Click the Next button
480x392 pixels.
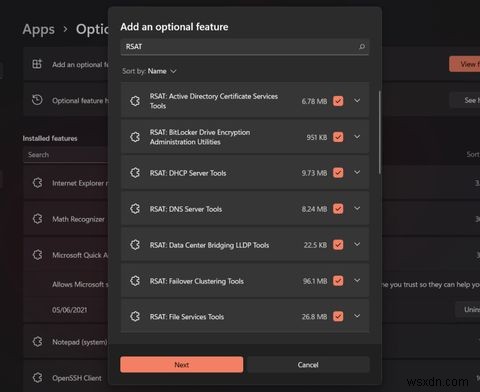click(x=182, y=365)
